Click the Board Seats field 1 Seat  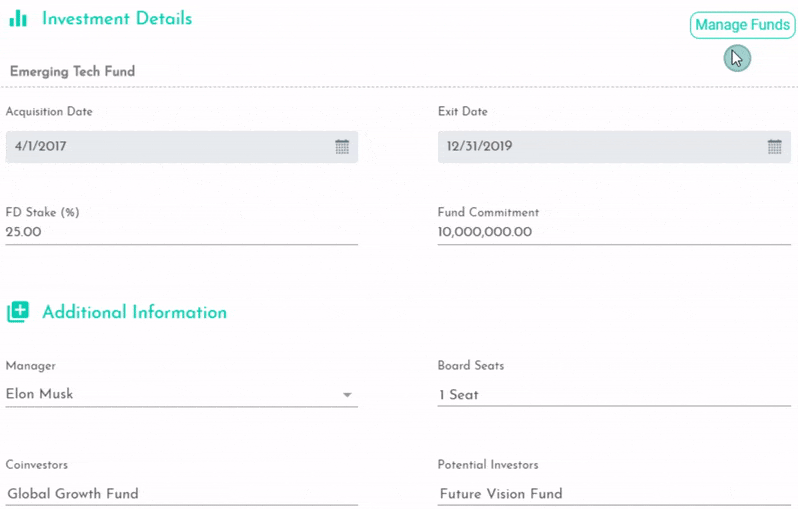[614, 394]
